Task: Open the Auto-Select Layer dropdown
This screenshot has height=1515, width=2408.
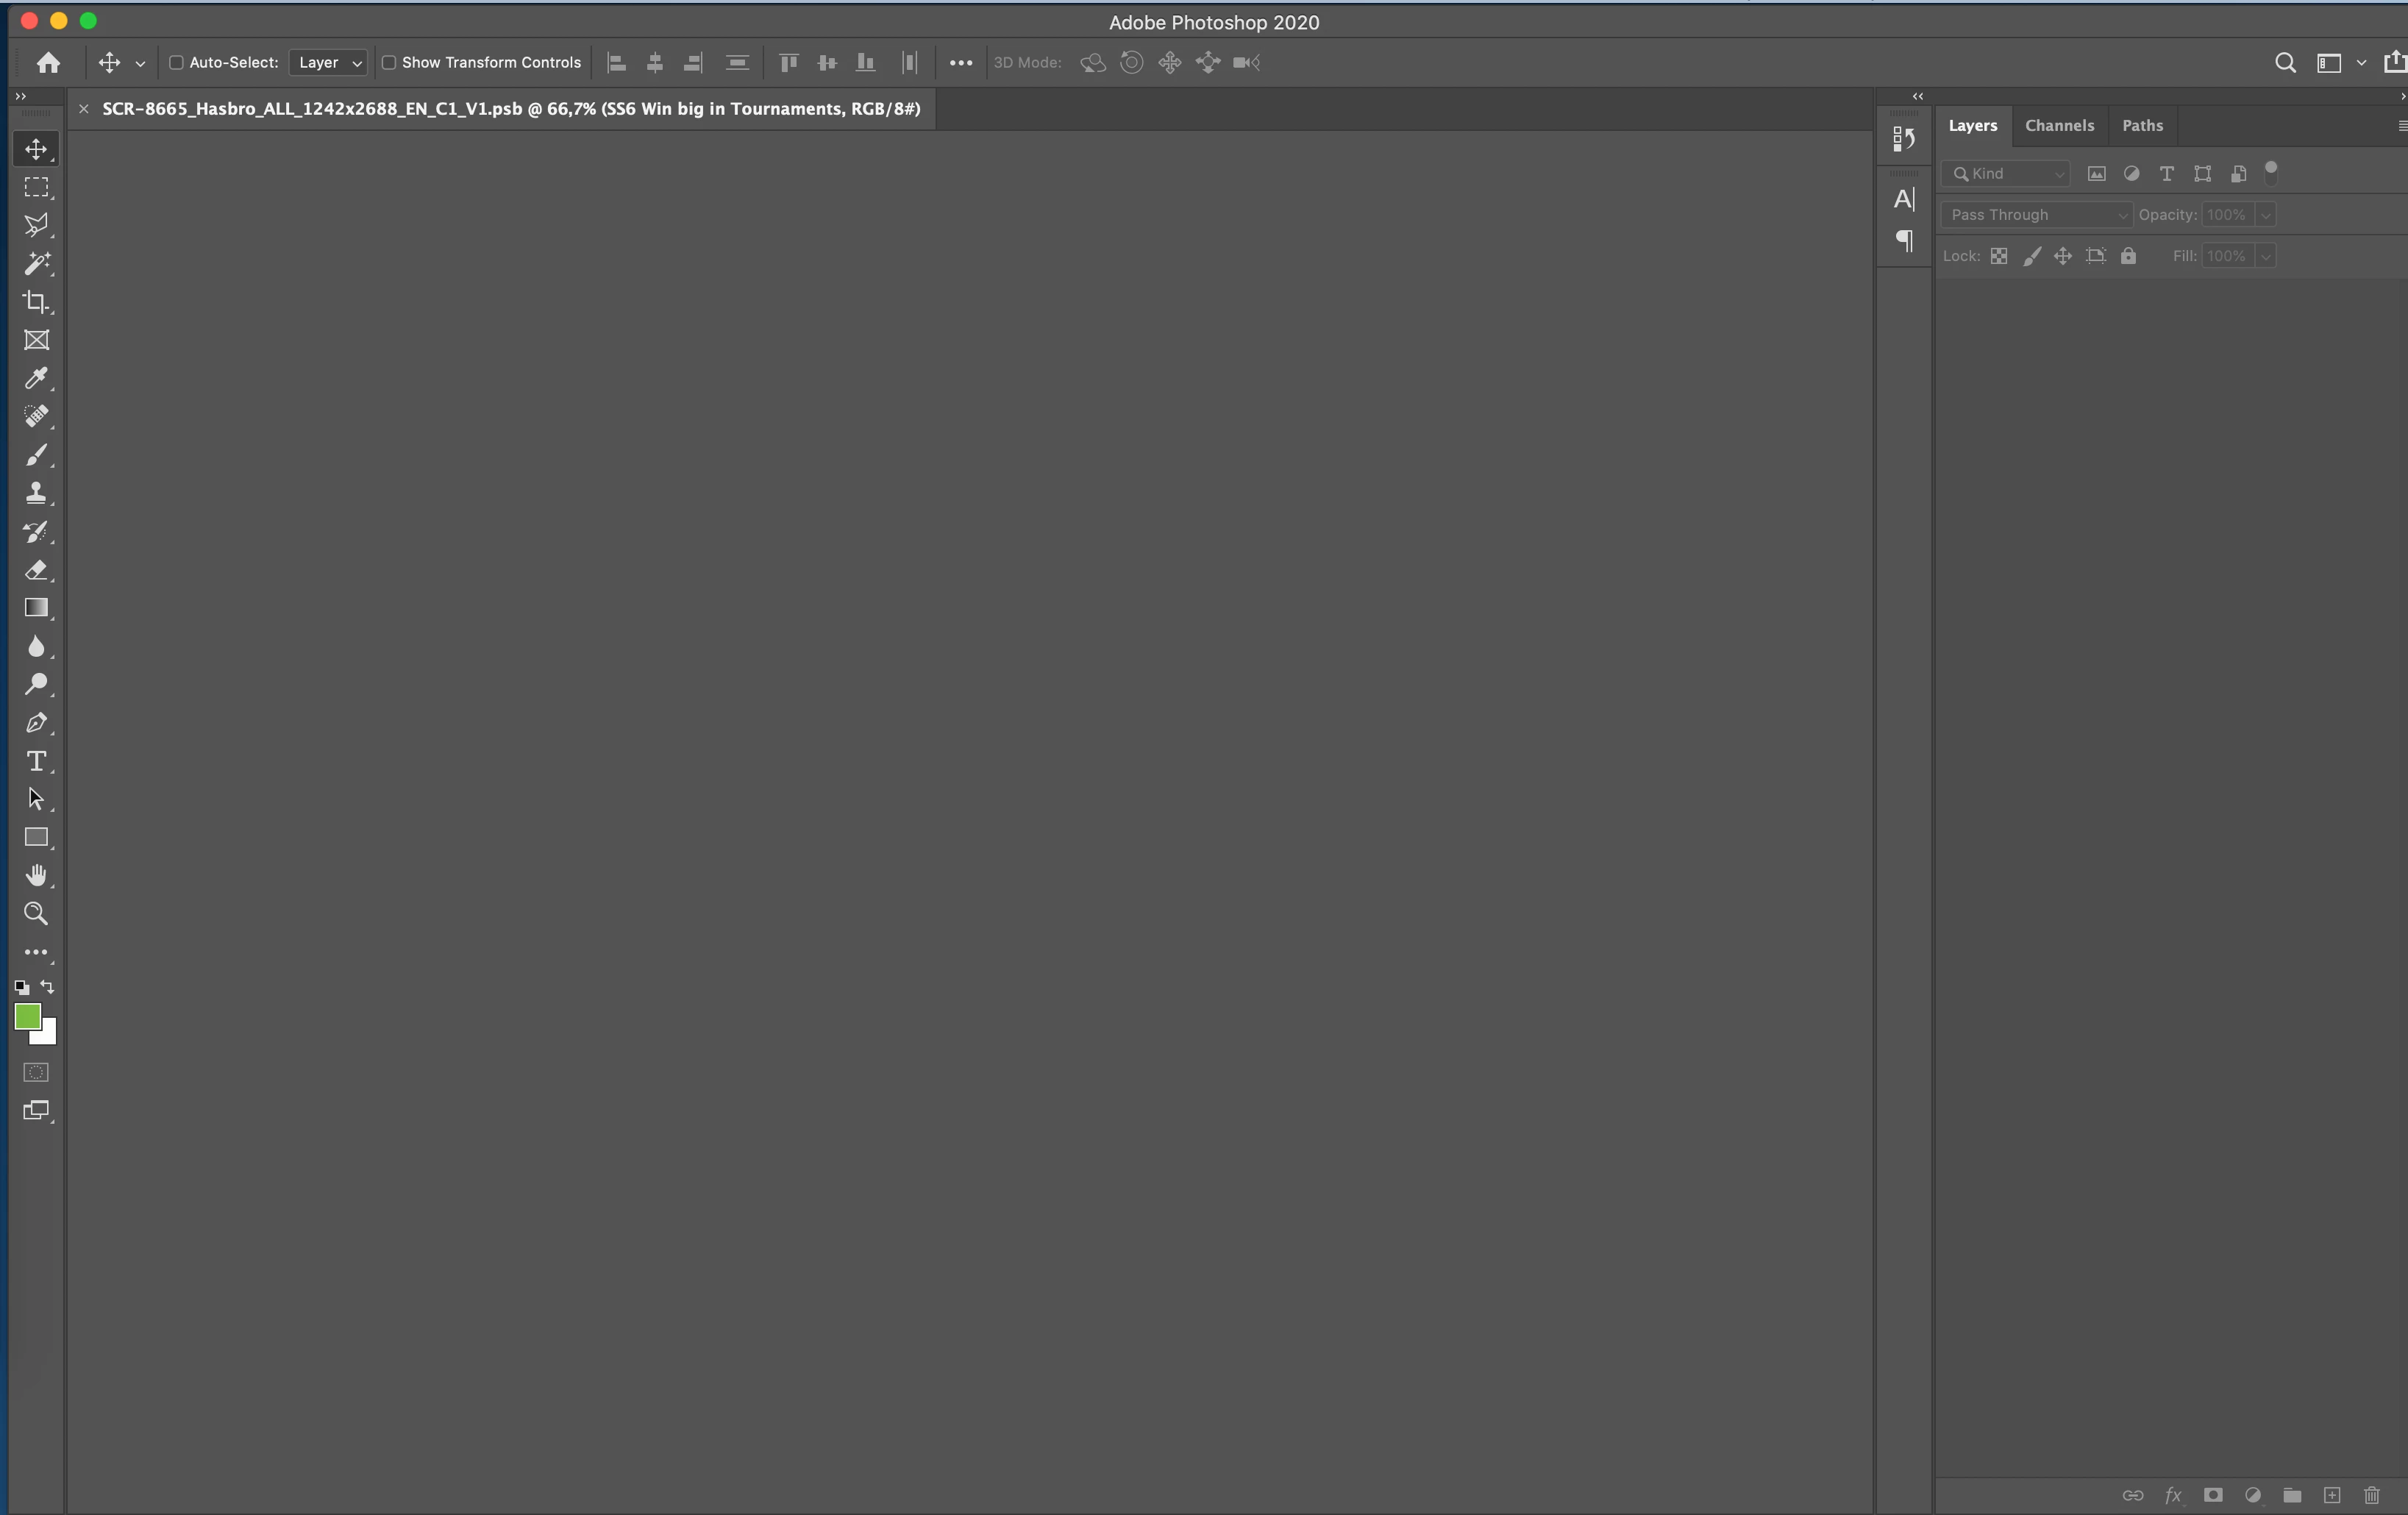Action: [328, 63]
